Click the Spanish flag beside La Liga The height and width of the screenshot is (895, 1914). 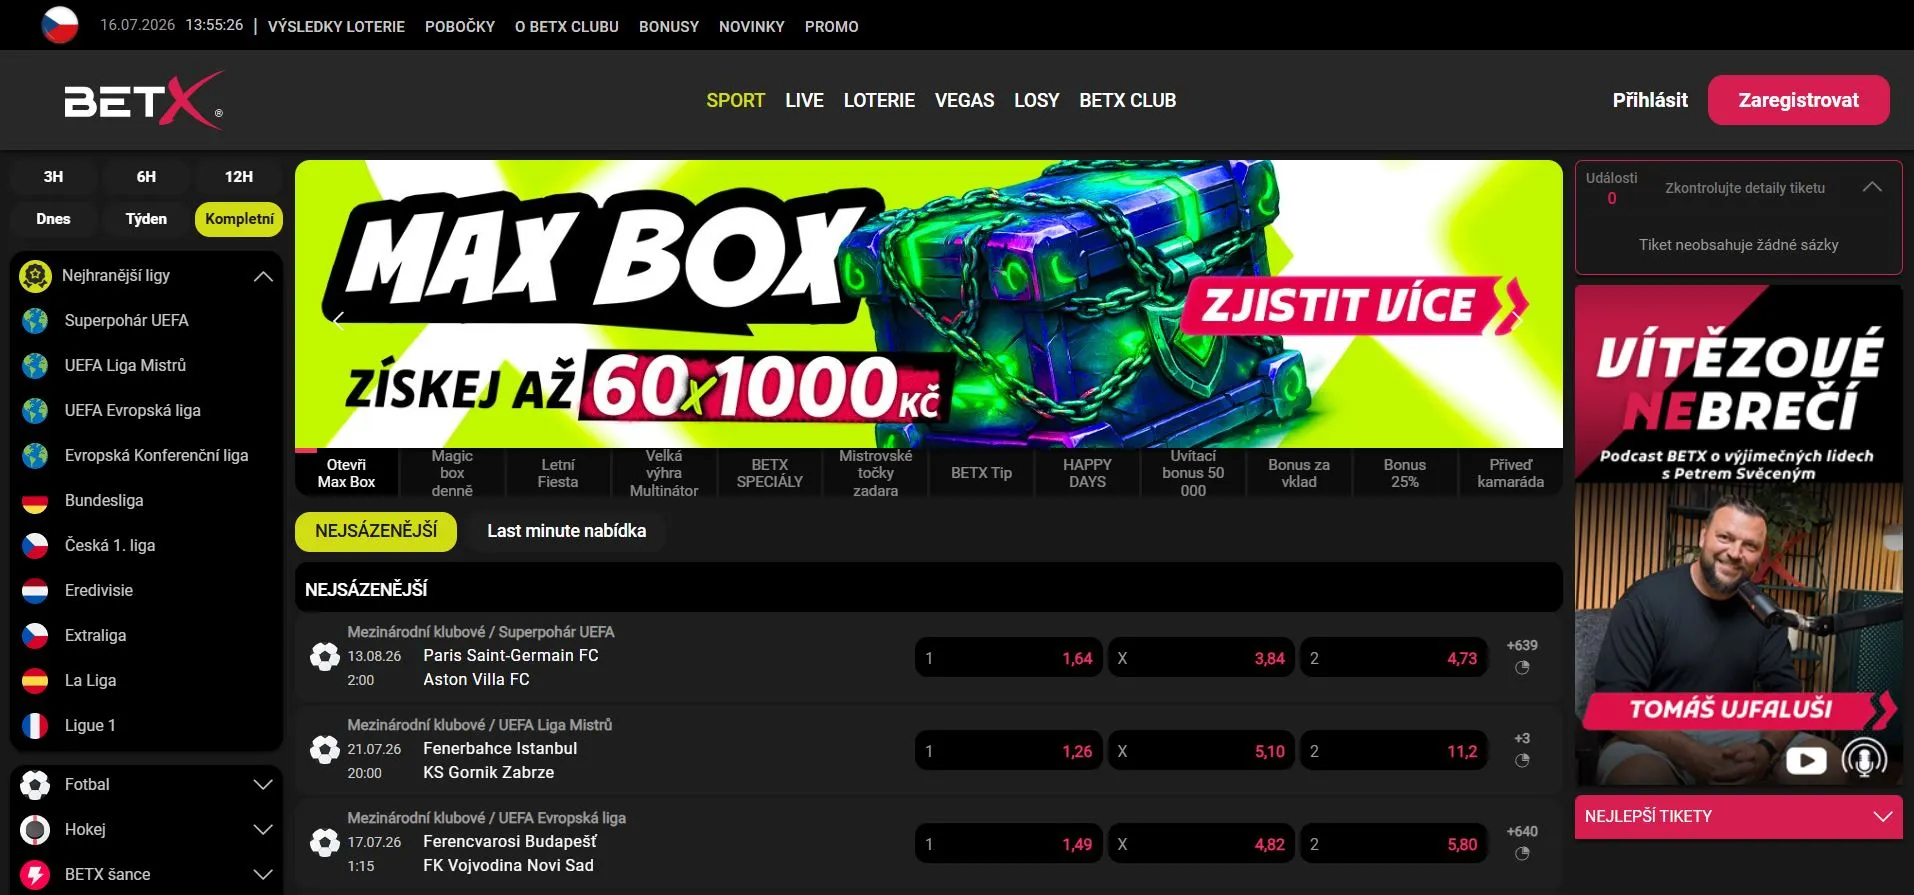click(x=35, y=681)
